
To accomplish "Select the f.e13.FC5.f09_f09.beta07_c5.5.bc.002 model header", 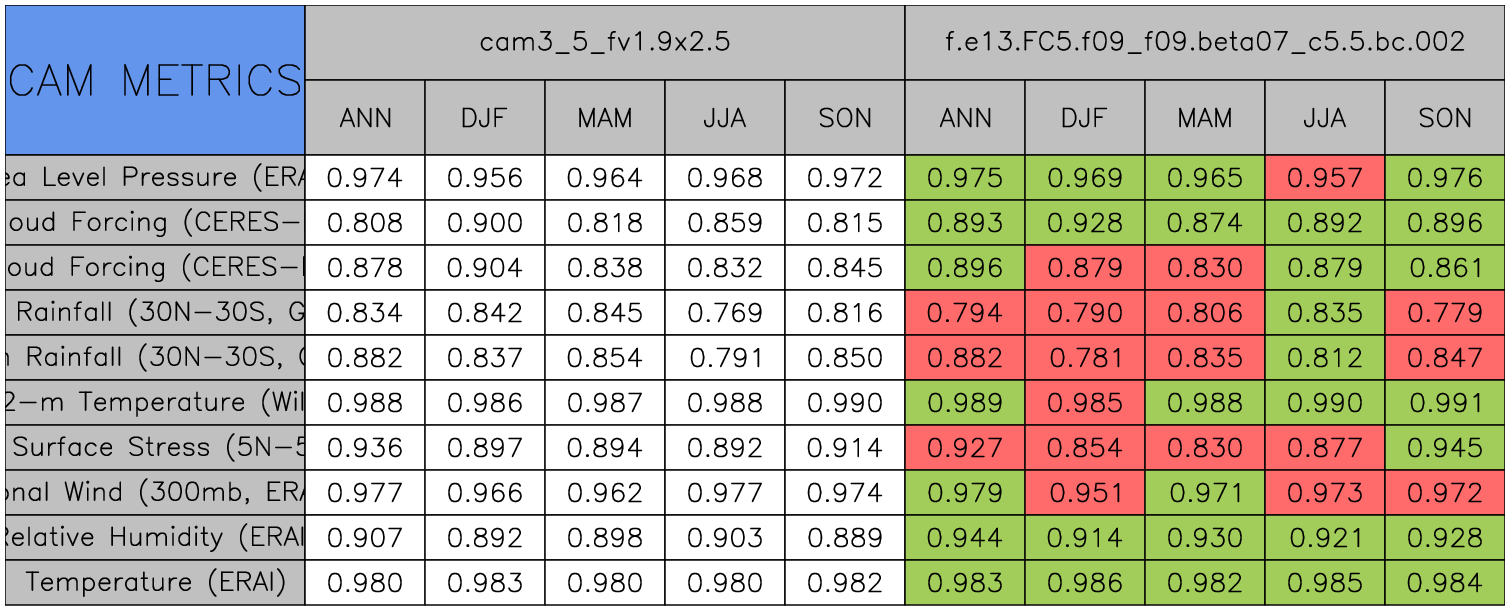I will tap(1205, 42).
